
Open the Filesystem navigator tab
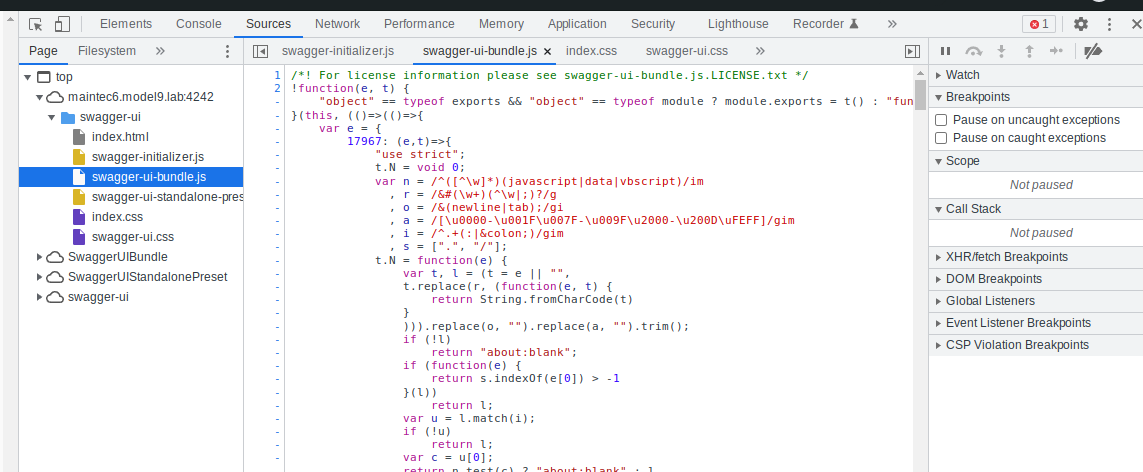coord(106,51)
